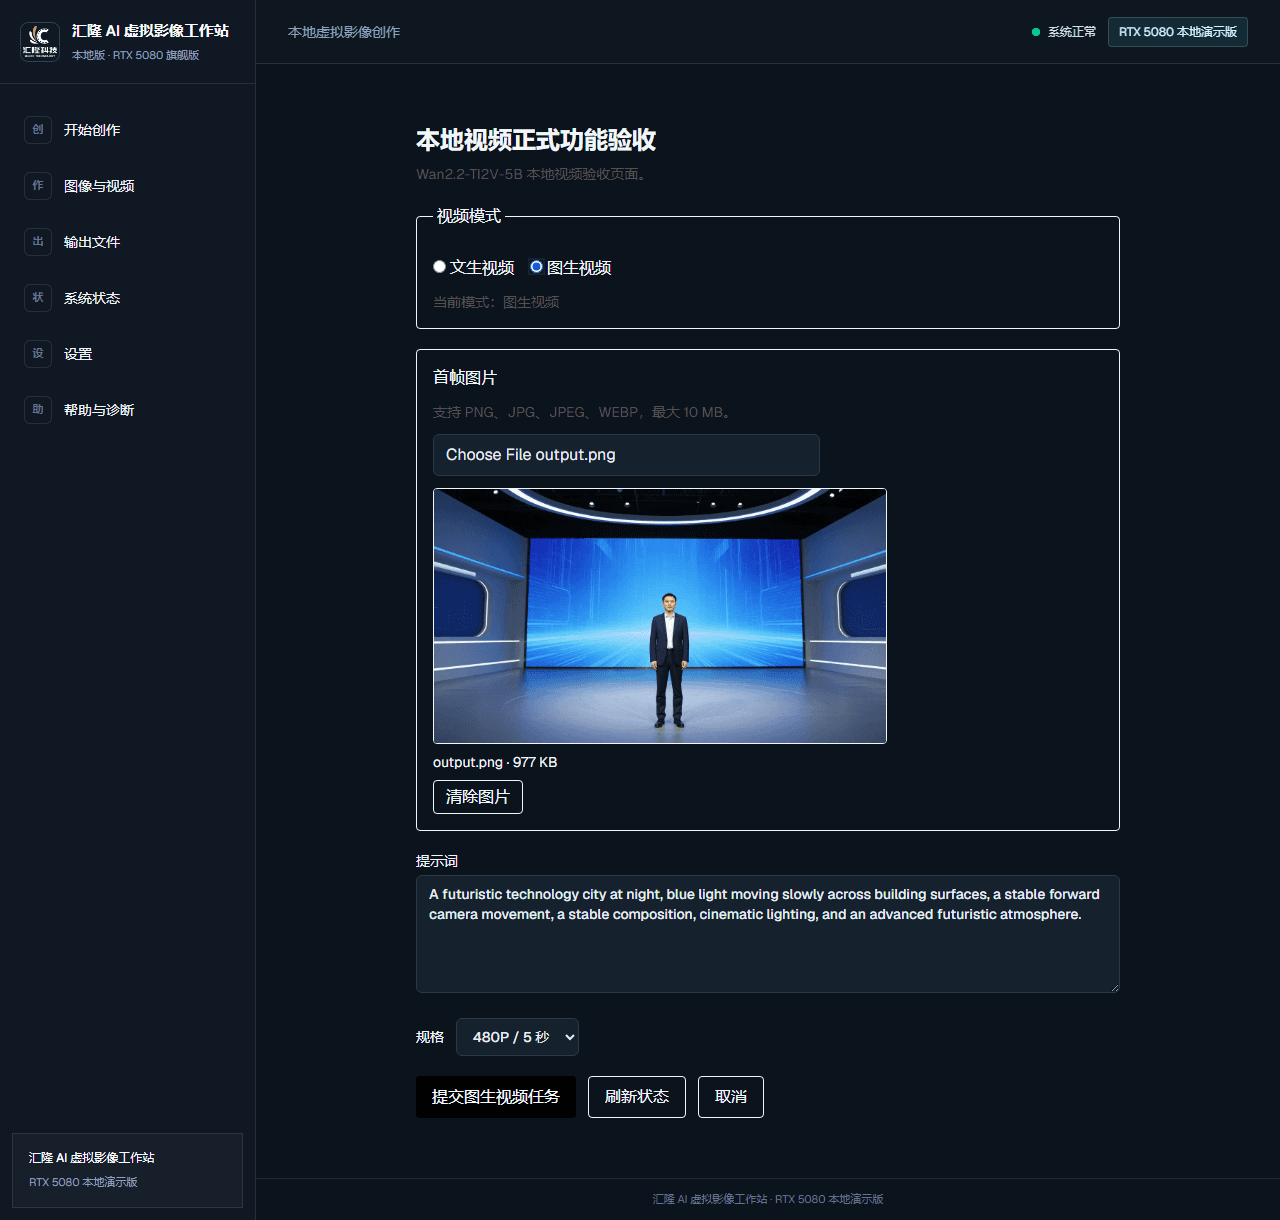The height and width of the screenshot is (1220, 1280).
Task: Click the 首帧图片 section heading
Action: click(465, 378)
